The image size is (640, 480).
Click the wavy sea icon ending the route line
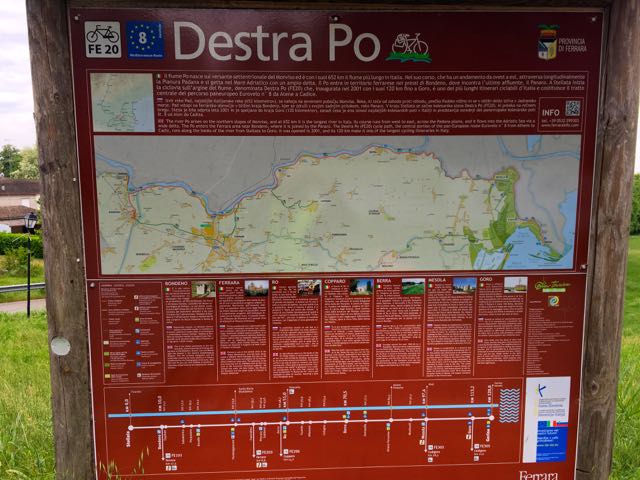point(509,405)
